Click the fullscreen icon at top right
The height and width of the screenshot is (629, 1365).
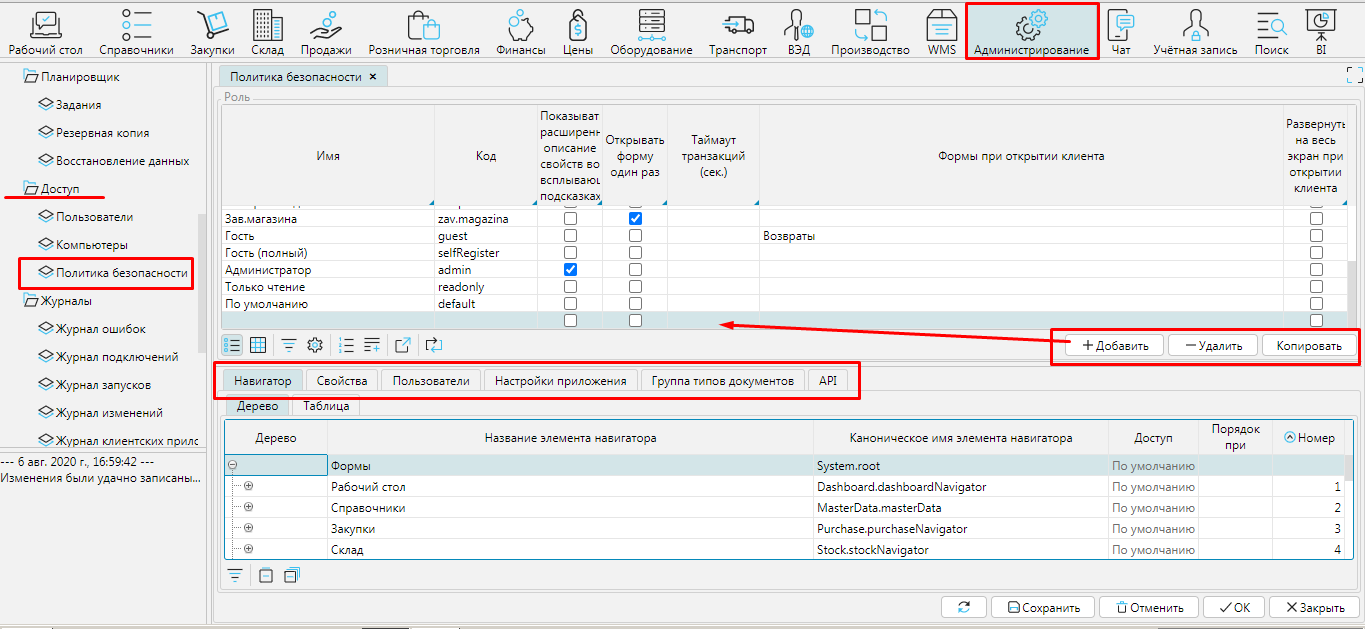1354,75
